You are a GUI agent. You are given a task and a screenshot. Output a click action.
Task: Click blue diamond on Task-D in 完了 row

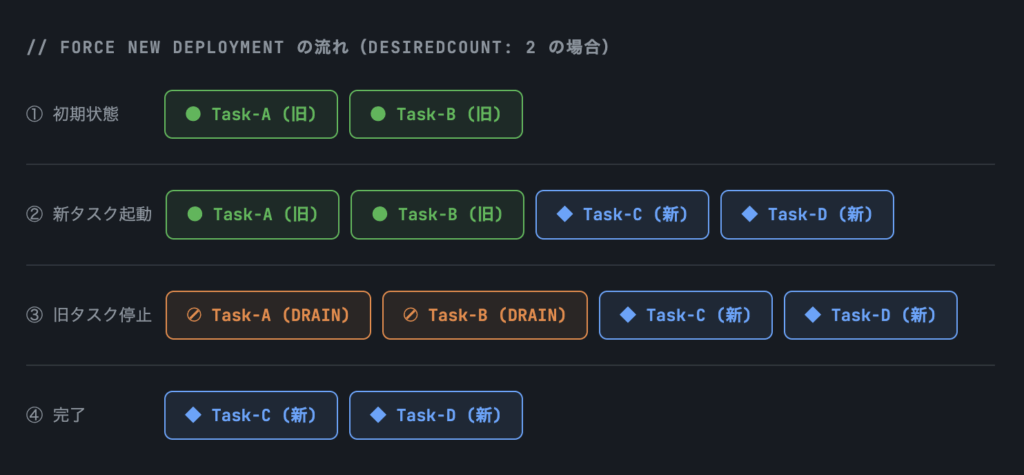click(378, 415)
